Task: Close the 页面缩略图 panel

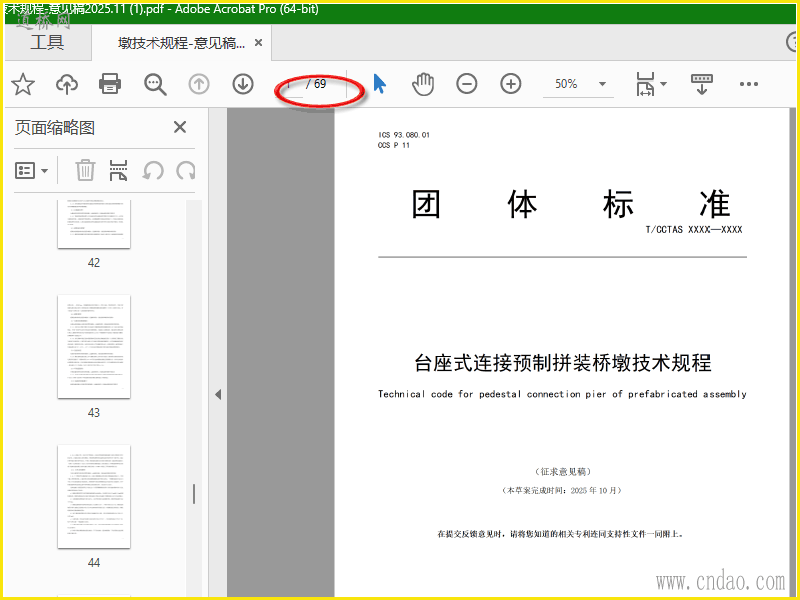Action: tap(180, 127)
